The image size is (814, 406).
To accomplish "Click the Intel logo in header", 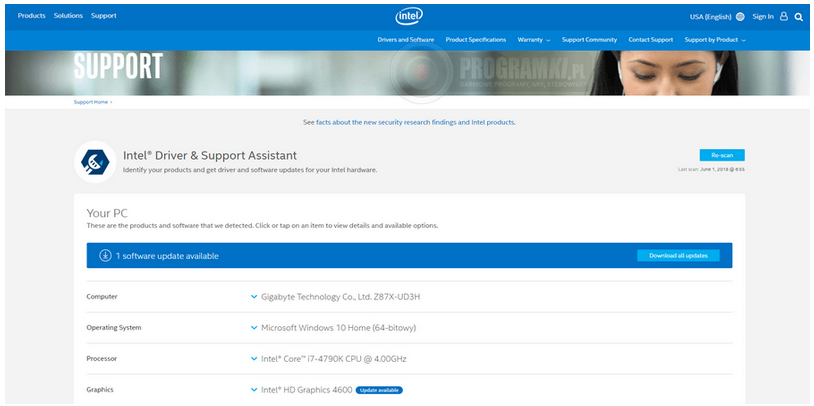I will click(x=409, y=17).
